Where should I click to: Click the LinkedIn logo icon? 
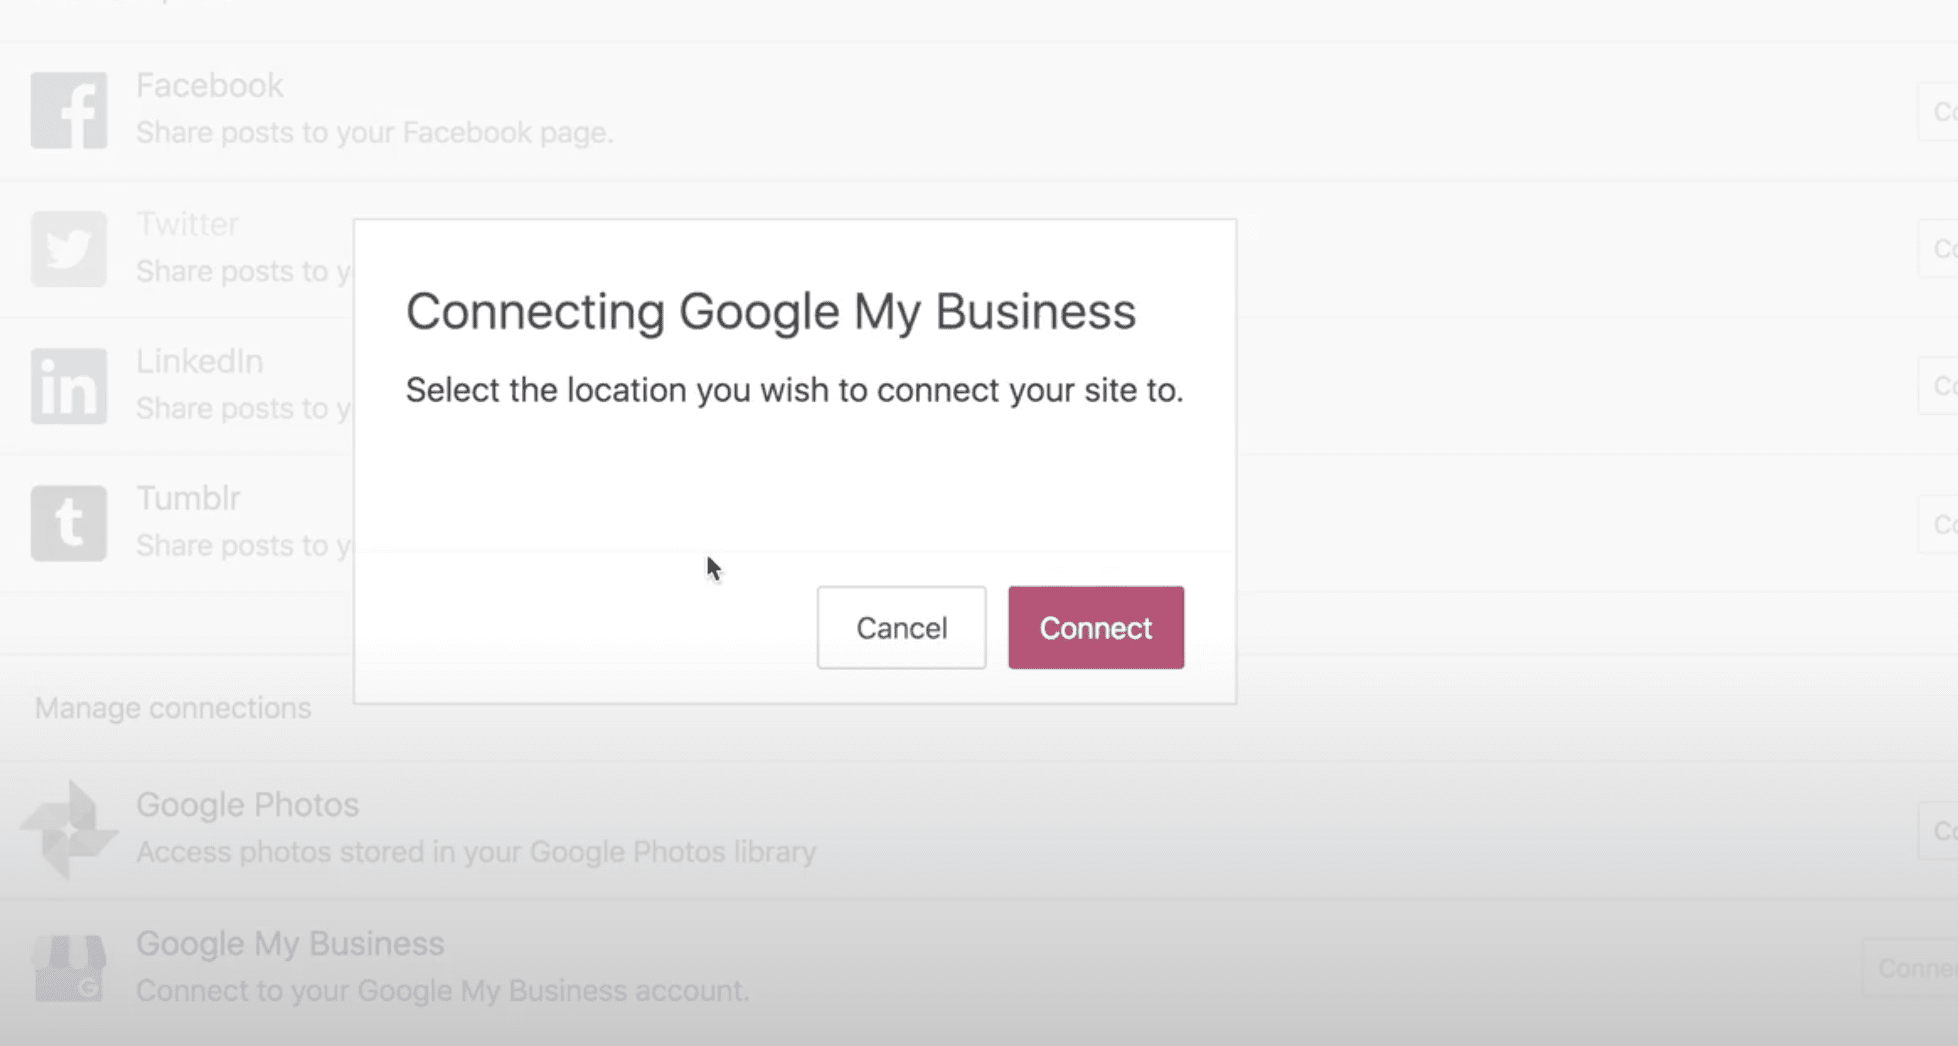69,386
